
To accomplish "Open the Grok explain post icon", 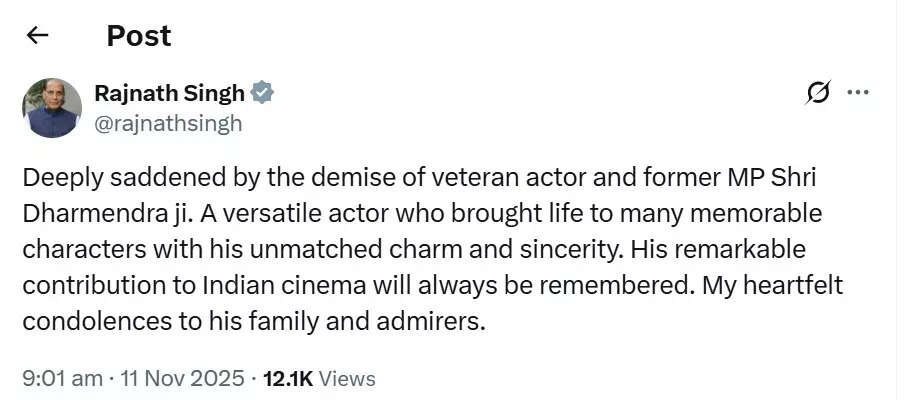I will point(818,92).
